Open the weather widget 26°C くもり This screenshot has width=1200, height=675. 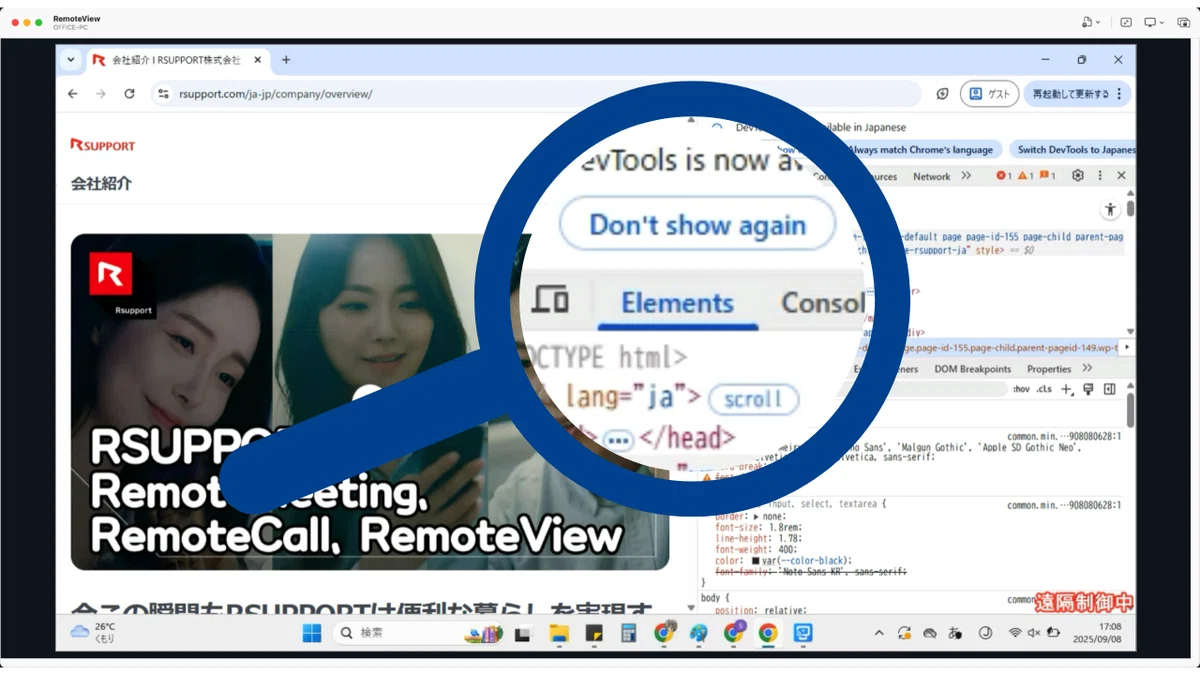(94, 632)
